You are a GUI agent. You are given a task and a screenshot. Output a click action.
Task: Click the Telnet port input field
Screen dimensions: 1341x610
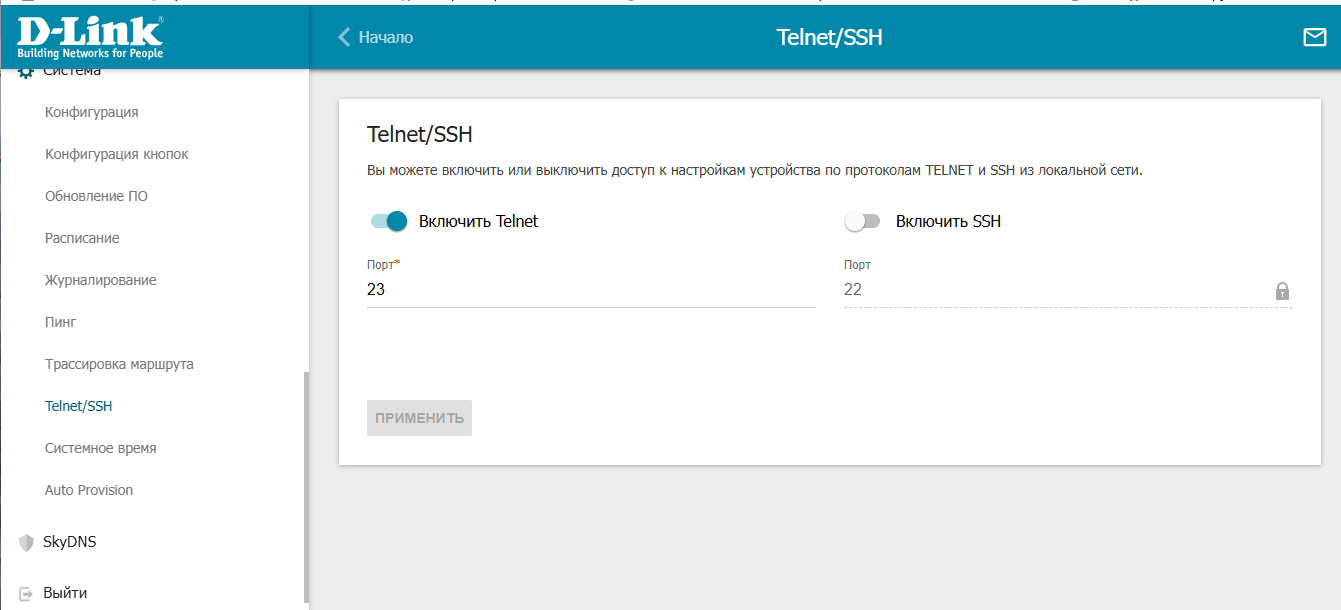tap(591, 289)
